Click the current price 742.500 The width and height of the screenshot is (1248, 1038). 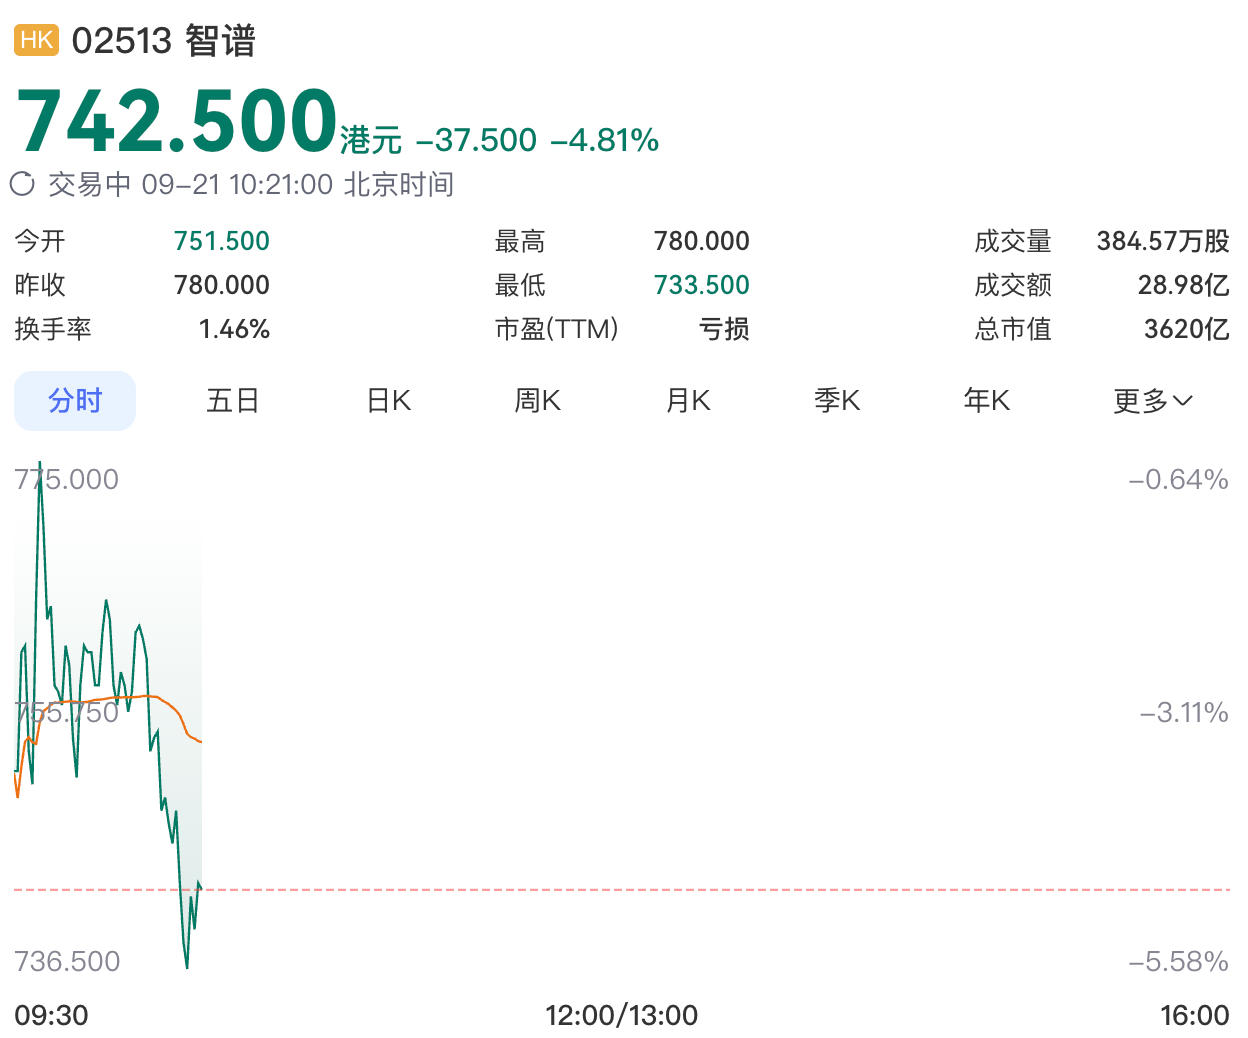click(x=177, y=120)
